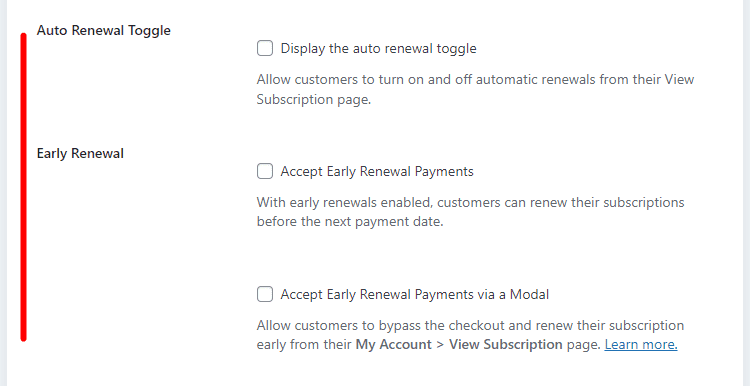This screenshot has width=750, height=386.
Task: Click the 'Allow customers to turn on and off' line
Action: tap(475, 79)
